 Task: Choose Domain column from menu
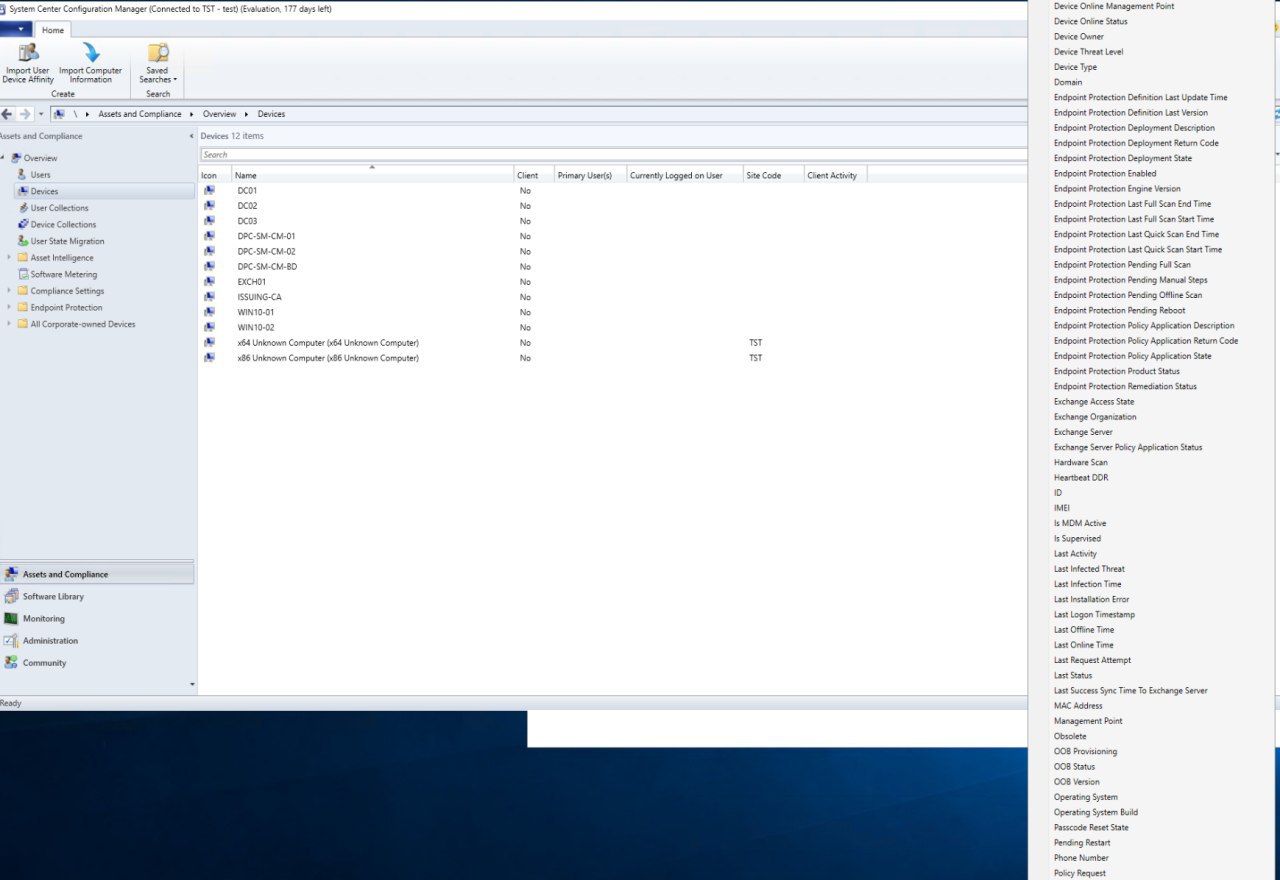(1068, 82)
